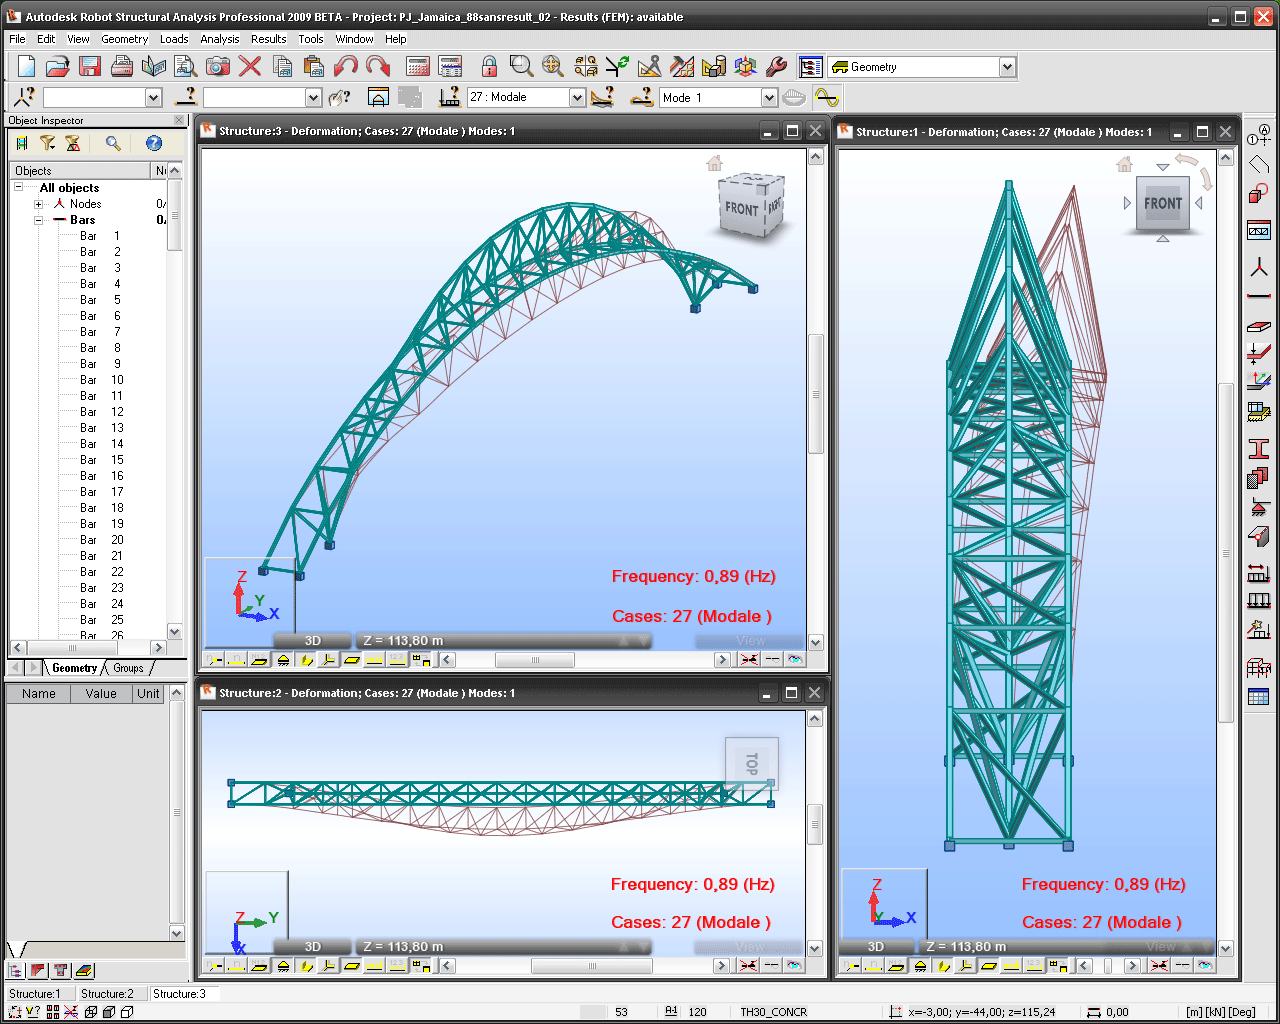Toggle the sine wave animation icon
1280x1024 pixels.
tap(826, 97)
